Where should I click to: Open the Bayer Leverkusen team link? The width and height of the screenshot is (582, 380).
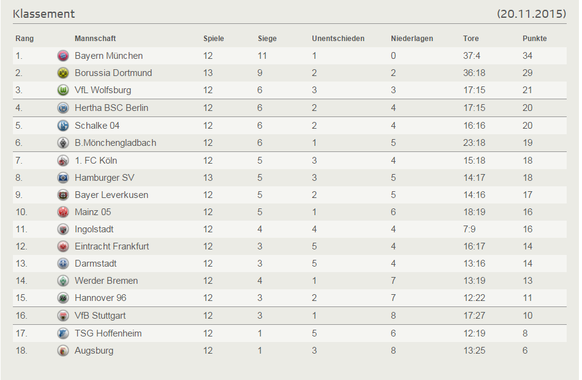[111, 195]
